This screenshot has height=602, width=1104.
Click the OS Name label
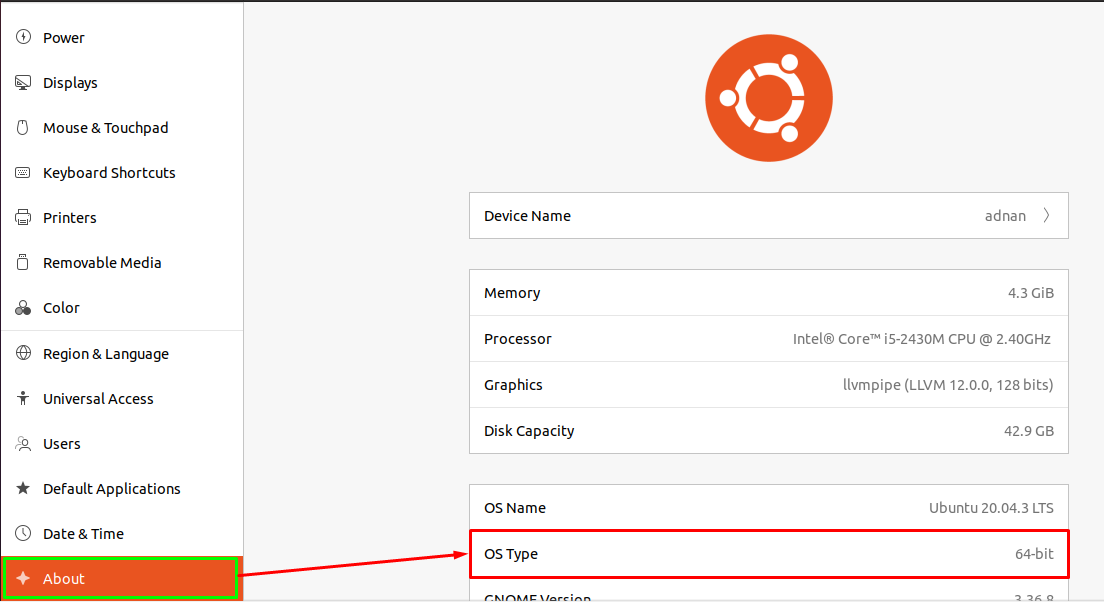click(515, 508)
